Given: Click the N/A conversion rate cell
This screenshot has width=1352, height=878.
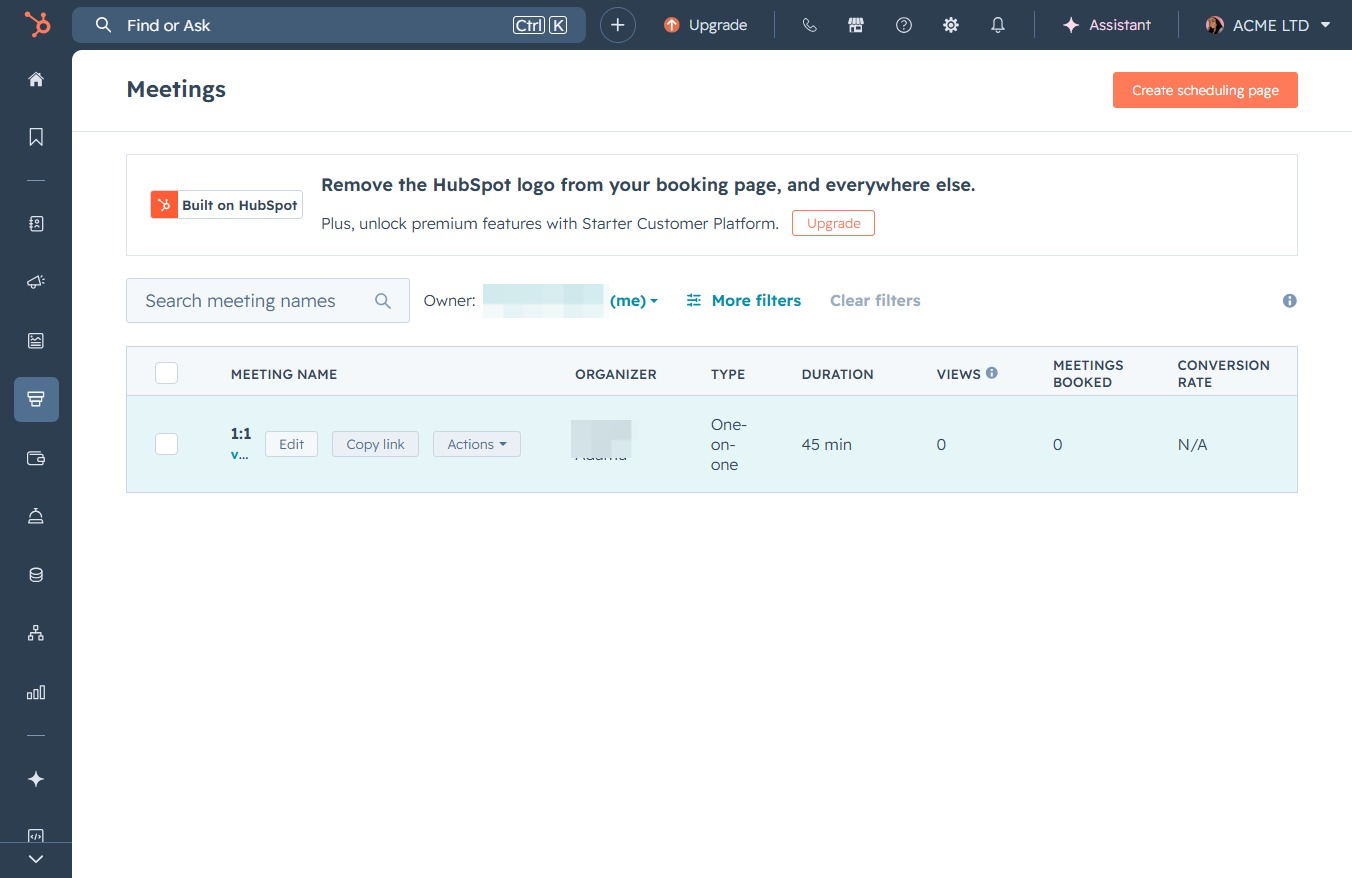Looking at the screenshot, I should click(1193, 444).
